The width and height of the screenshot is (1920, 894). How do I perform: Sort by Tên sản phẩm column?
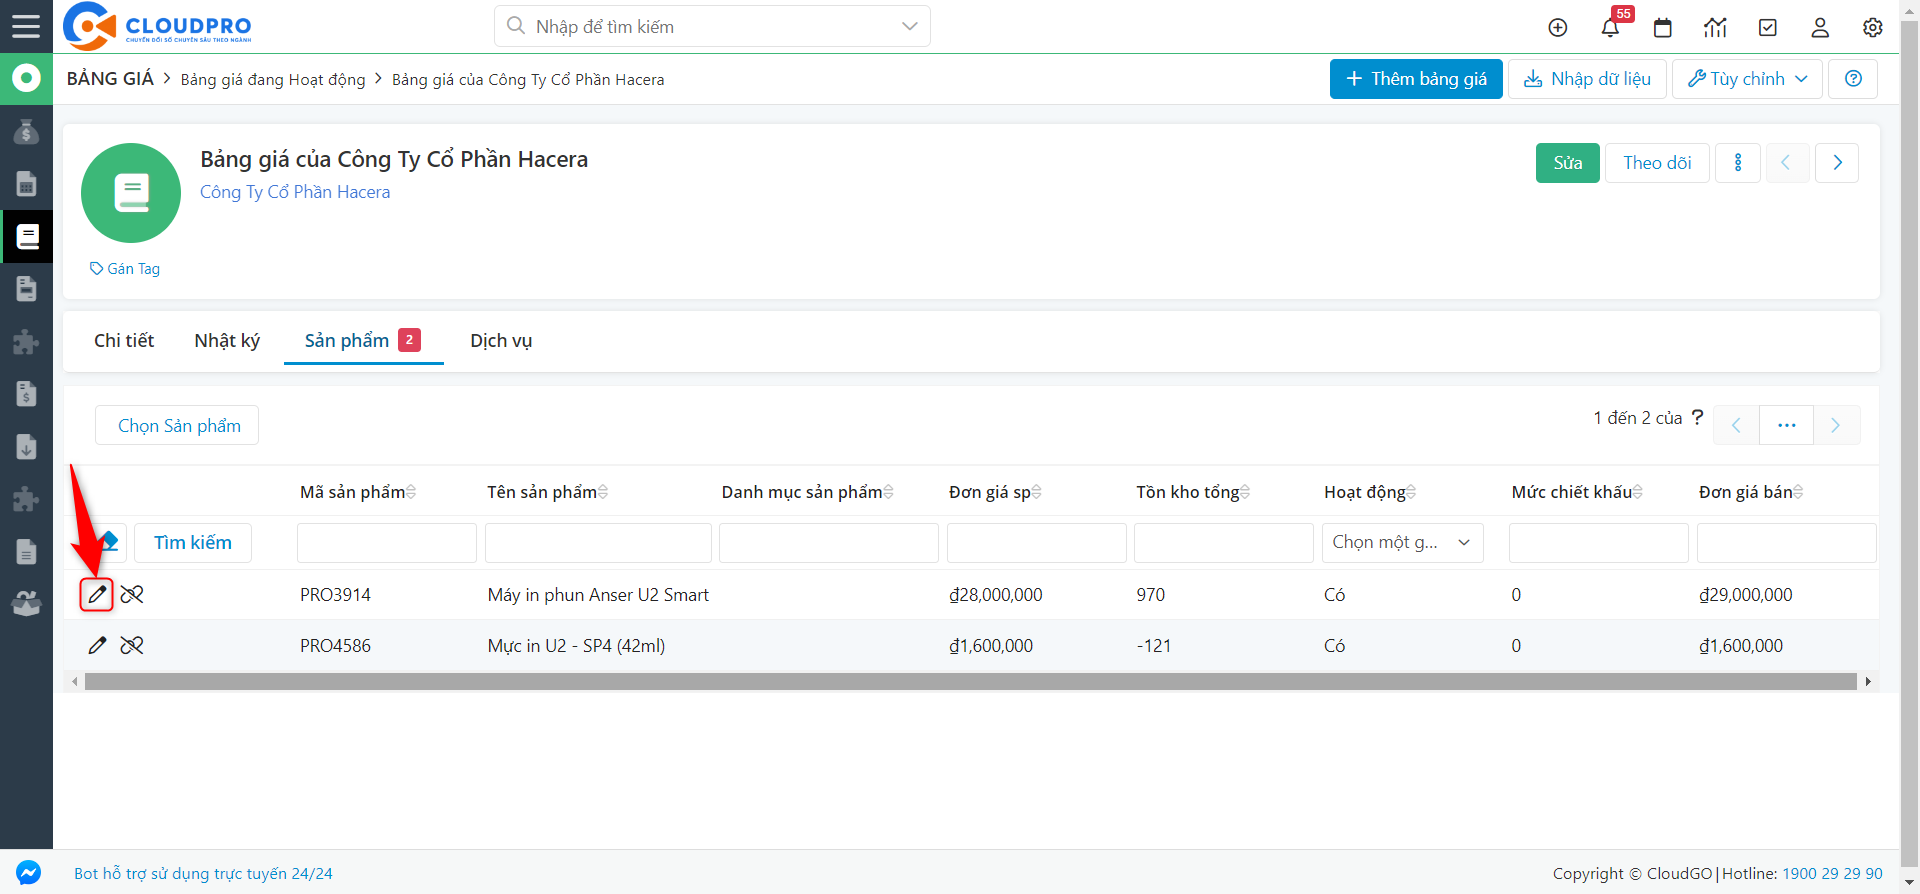(x=603, y=492)
